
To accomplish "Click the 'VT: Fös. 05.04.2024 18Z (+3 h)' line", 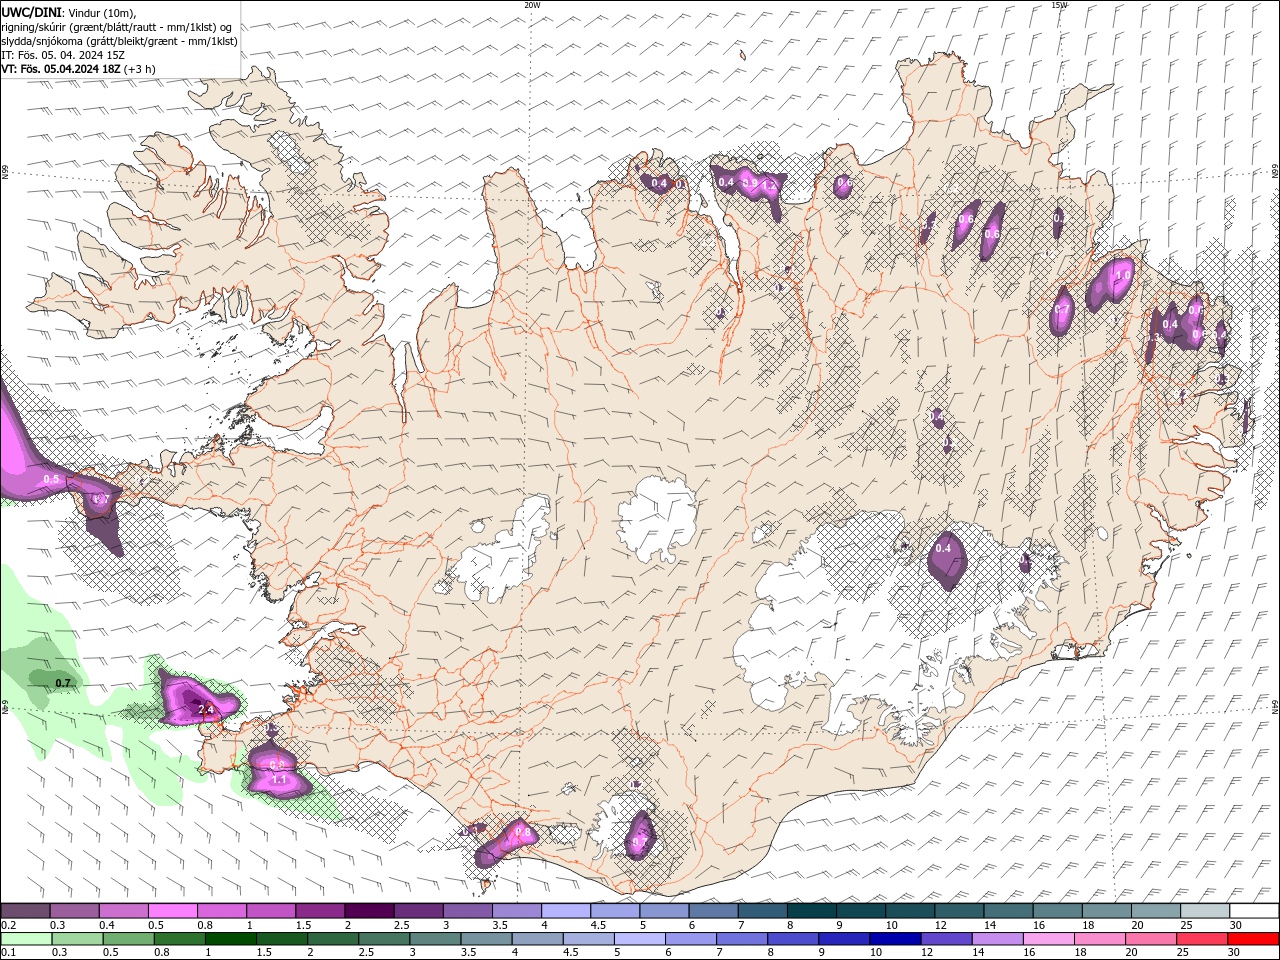I will point(79,69).
